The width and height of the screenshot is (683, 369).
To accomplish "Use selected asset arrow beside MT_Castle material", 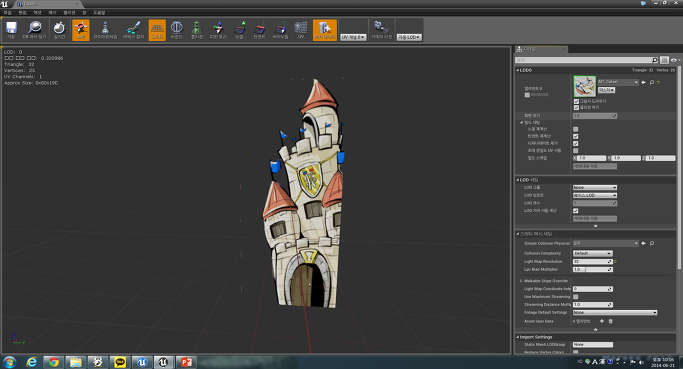I will (x=643, y=82).
